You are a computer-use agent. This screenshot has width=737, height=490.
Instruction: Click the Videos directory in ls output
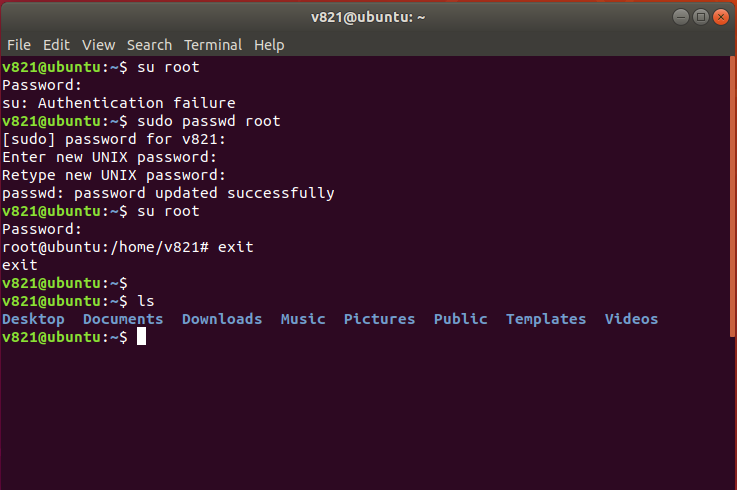point(631,319)
